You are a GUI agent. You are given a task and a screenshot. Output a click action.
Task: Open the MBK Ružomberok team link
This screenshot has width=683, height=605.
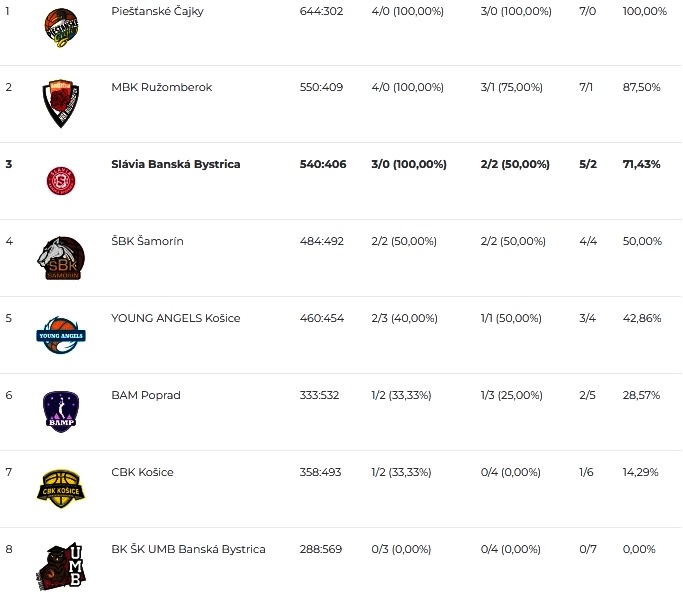tap(162, 87)
